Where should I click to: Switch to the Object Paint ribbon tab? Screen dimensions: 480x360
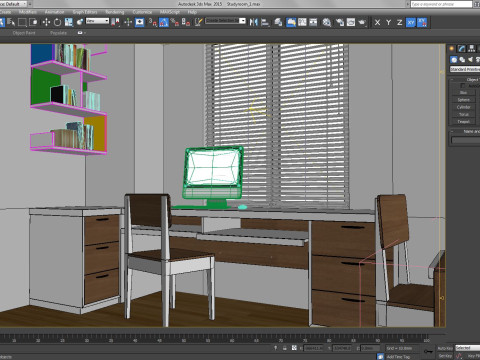click(x=24, y=33)
